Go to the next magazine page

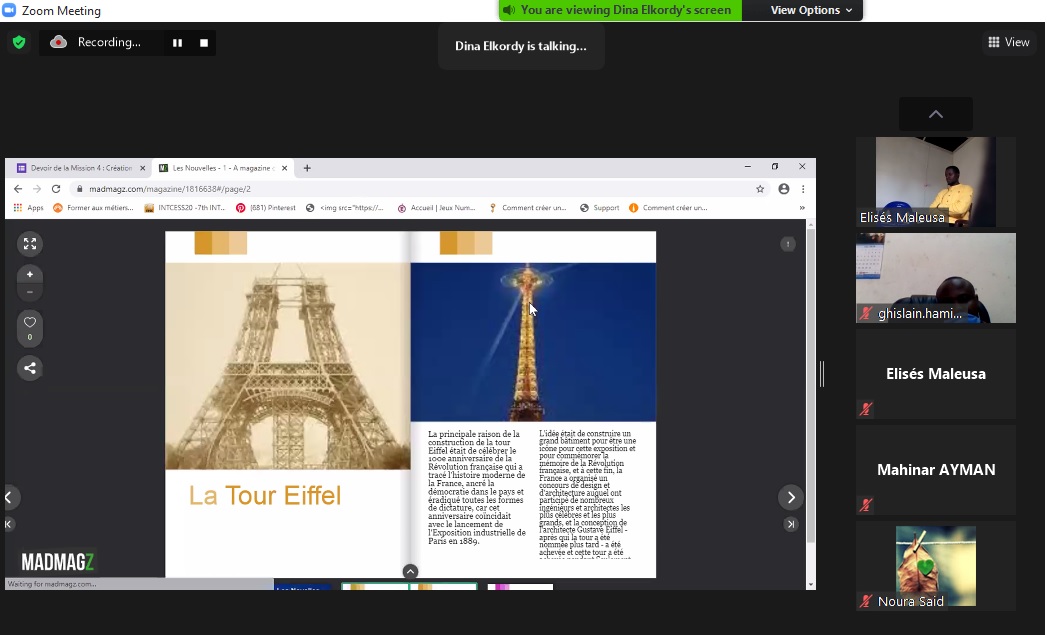[790, 497]
